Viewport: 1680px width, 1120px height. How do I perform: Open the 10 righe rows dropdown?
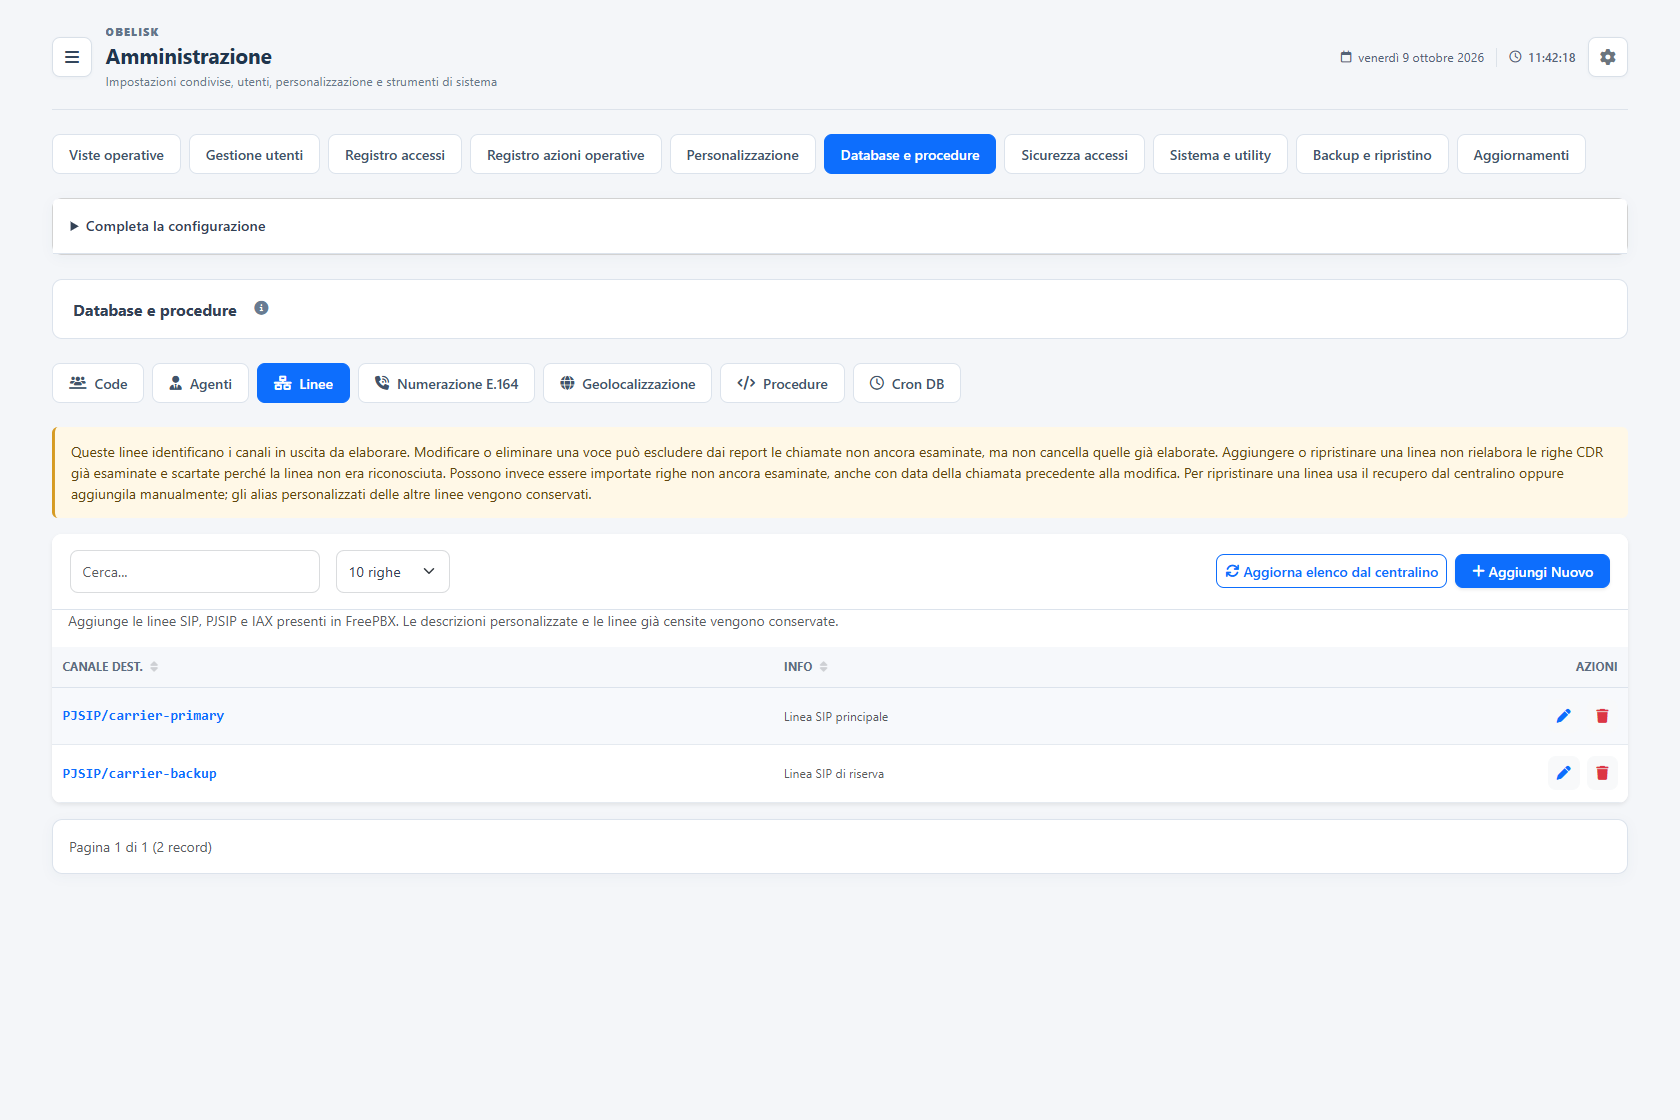(393, 572)
